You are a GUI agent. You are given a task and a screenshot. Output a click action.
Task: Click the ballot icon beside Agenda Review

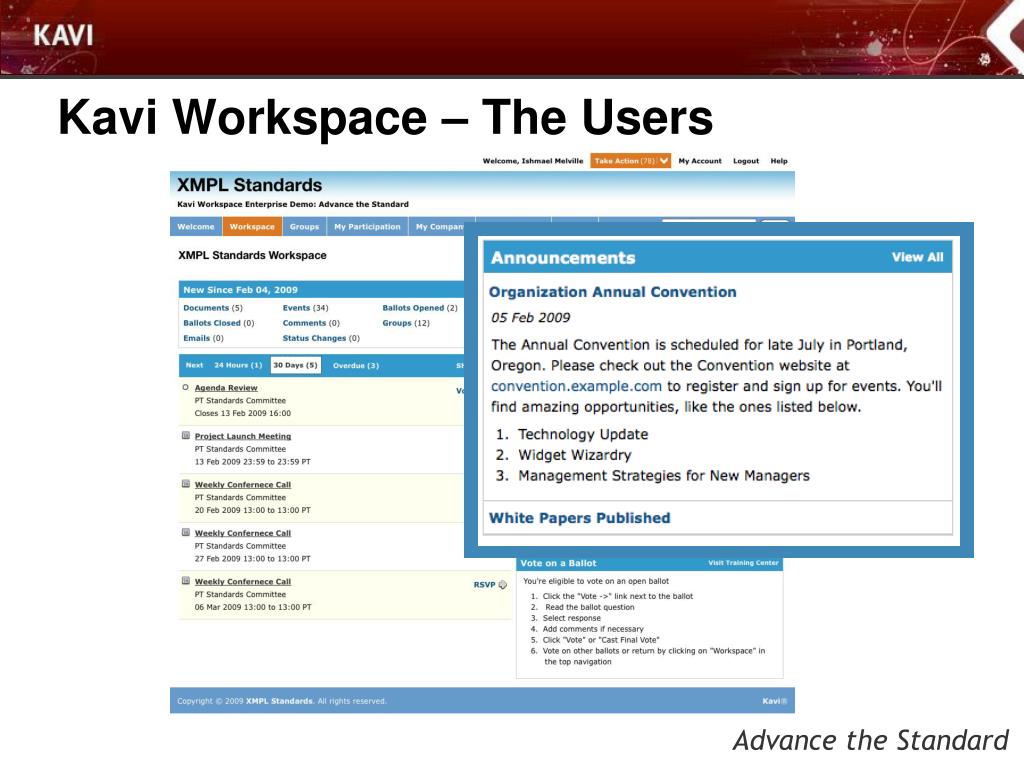tap(185, 387)
